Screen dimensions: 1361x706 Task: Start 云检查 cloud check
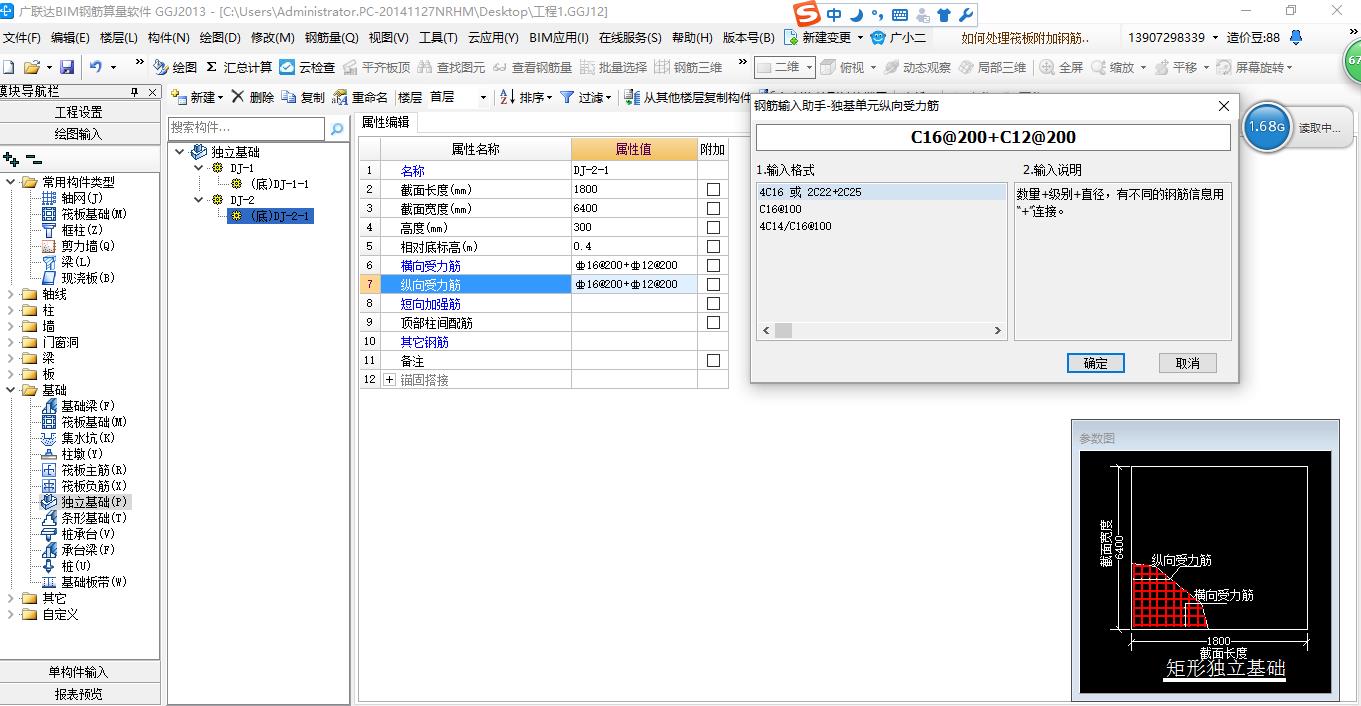click(x=308, y=67)
